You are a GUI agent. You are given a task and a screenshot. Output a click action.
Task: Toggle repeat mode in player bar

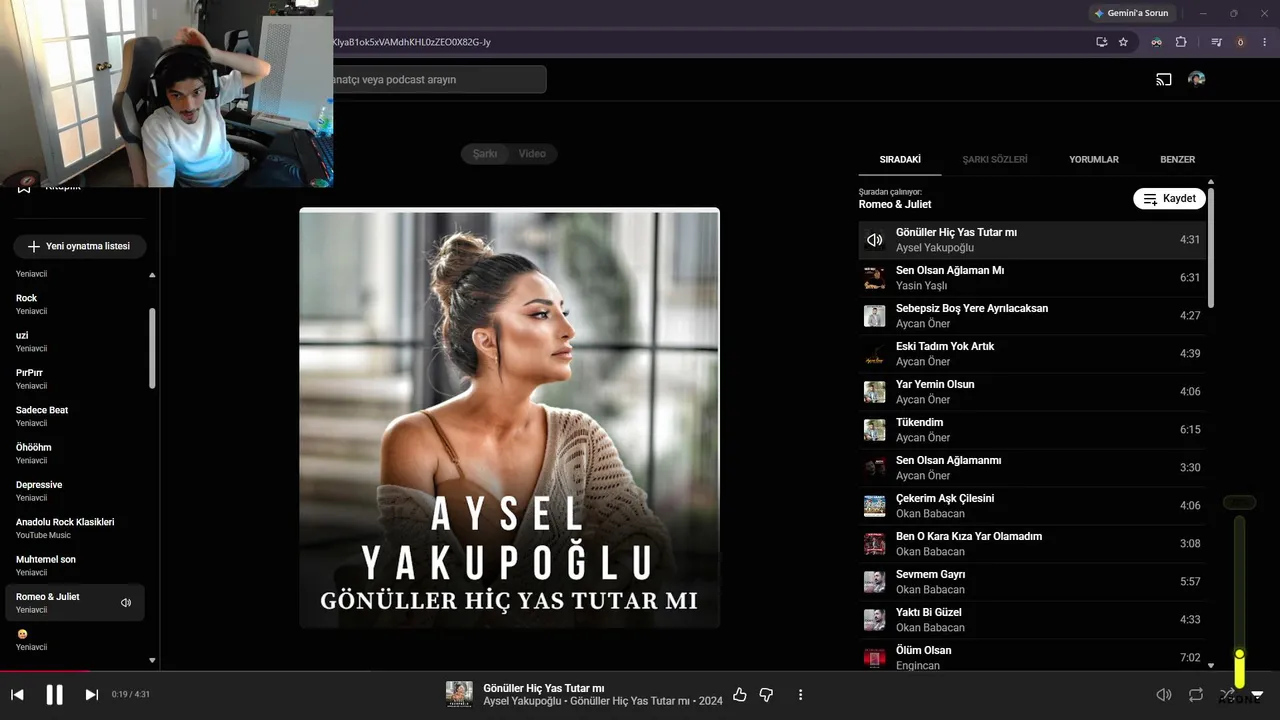1196,694
